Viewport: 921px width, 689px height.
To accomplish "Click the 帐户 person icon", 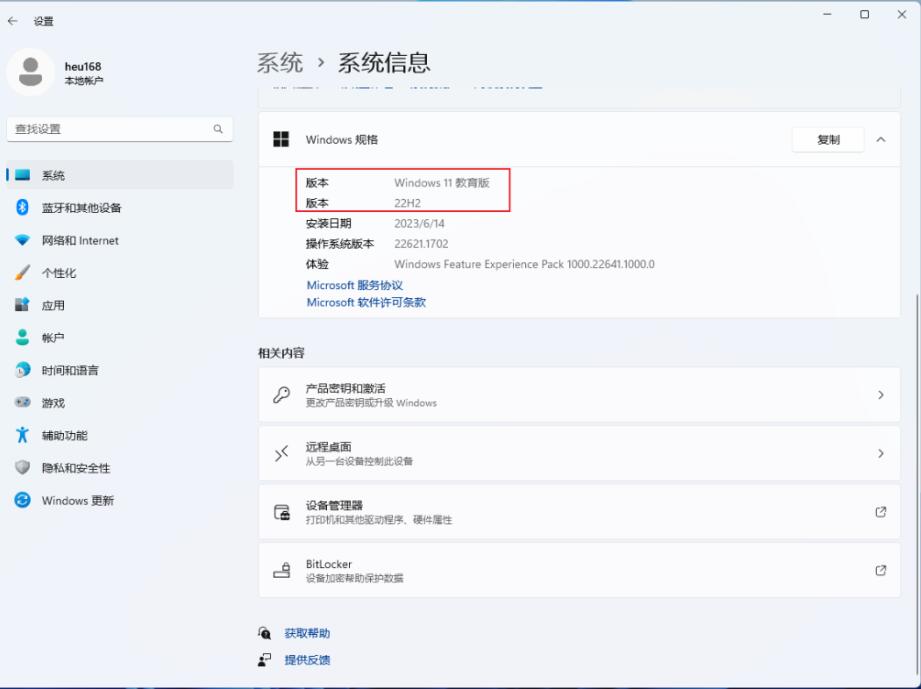I will pos(22,337).
